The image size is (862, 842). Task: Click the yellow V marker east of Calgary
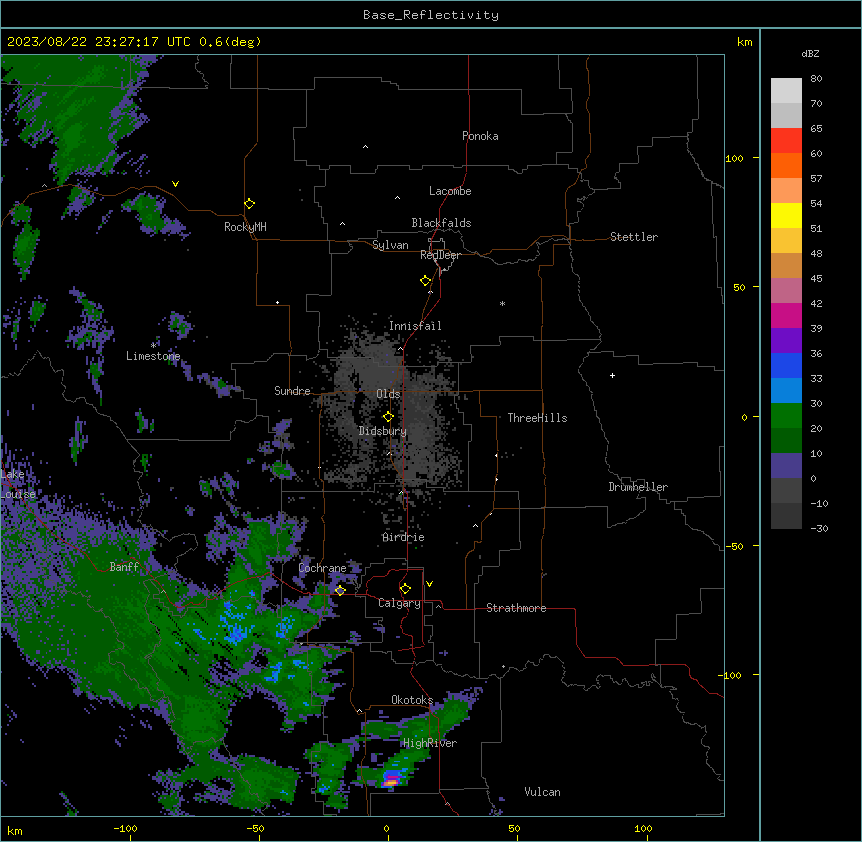429,584
